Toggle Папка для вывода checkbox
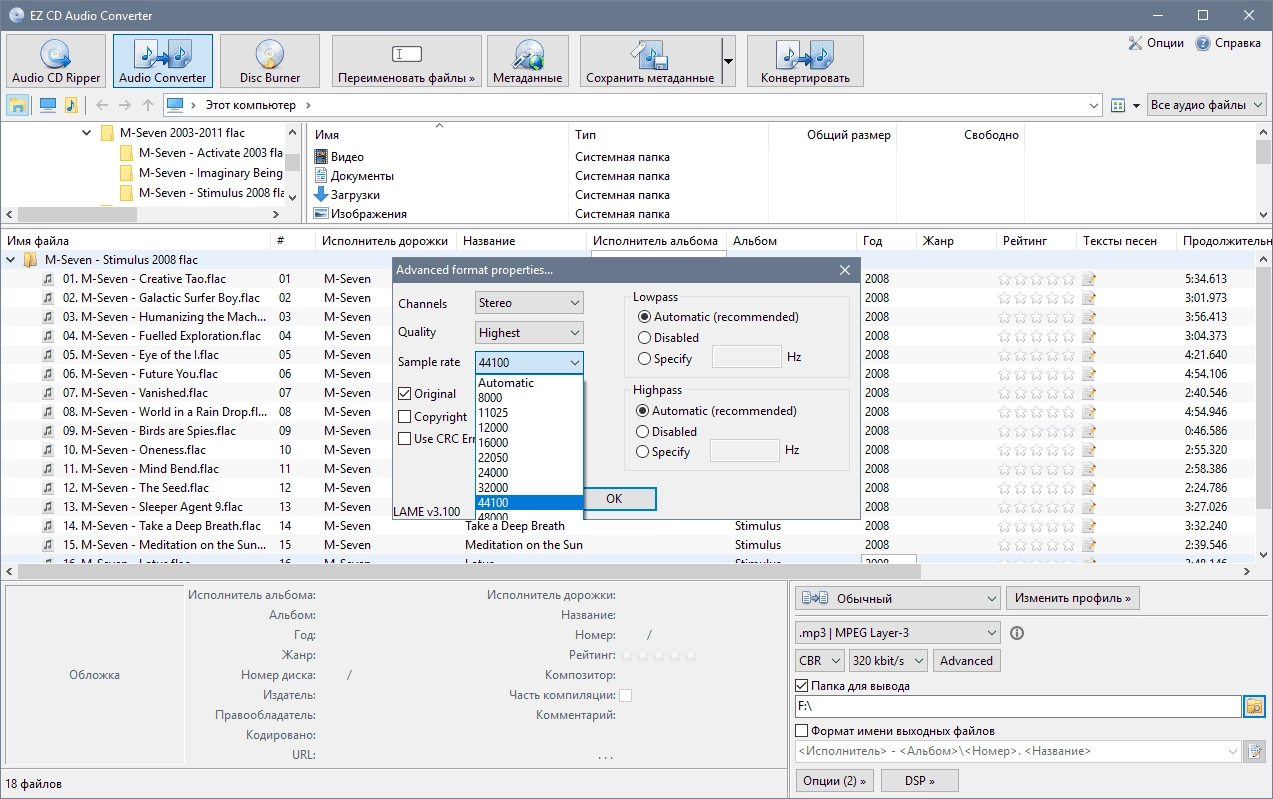Image resolution: width=1273 pixels, height=799 pixels. click(x=802, y=686)
